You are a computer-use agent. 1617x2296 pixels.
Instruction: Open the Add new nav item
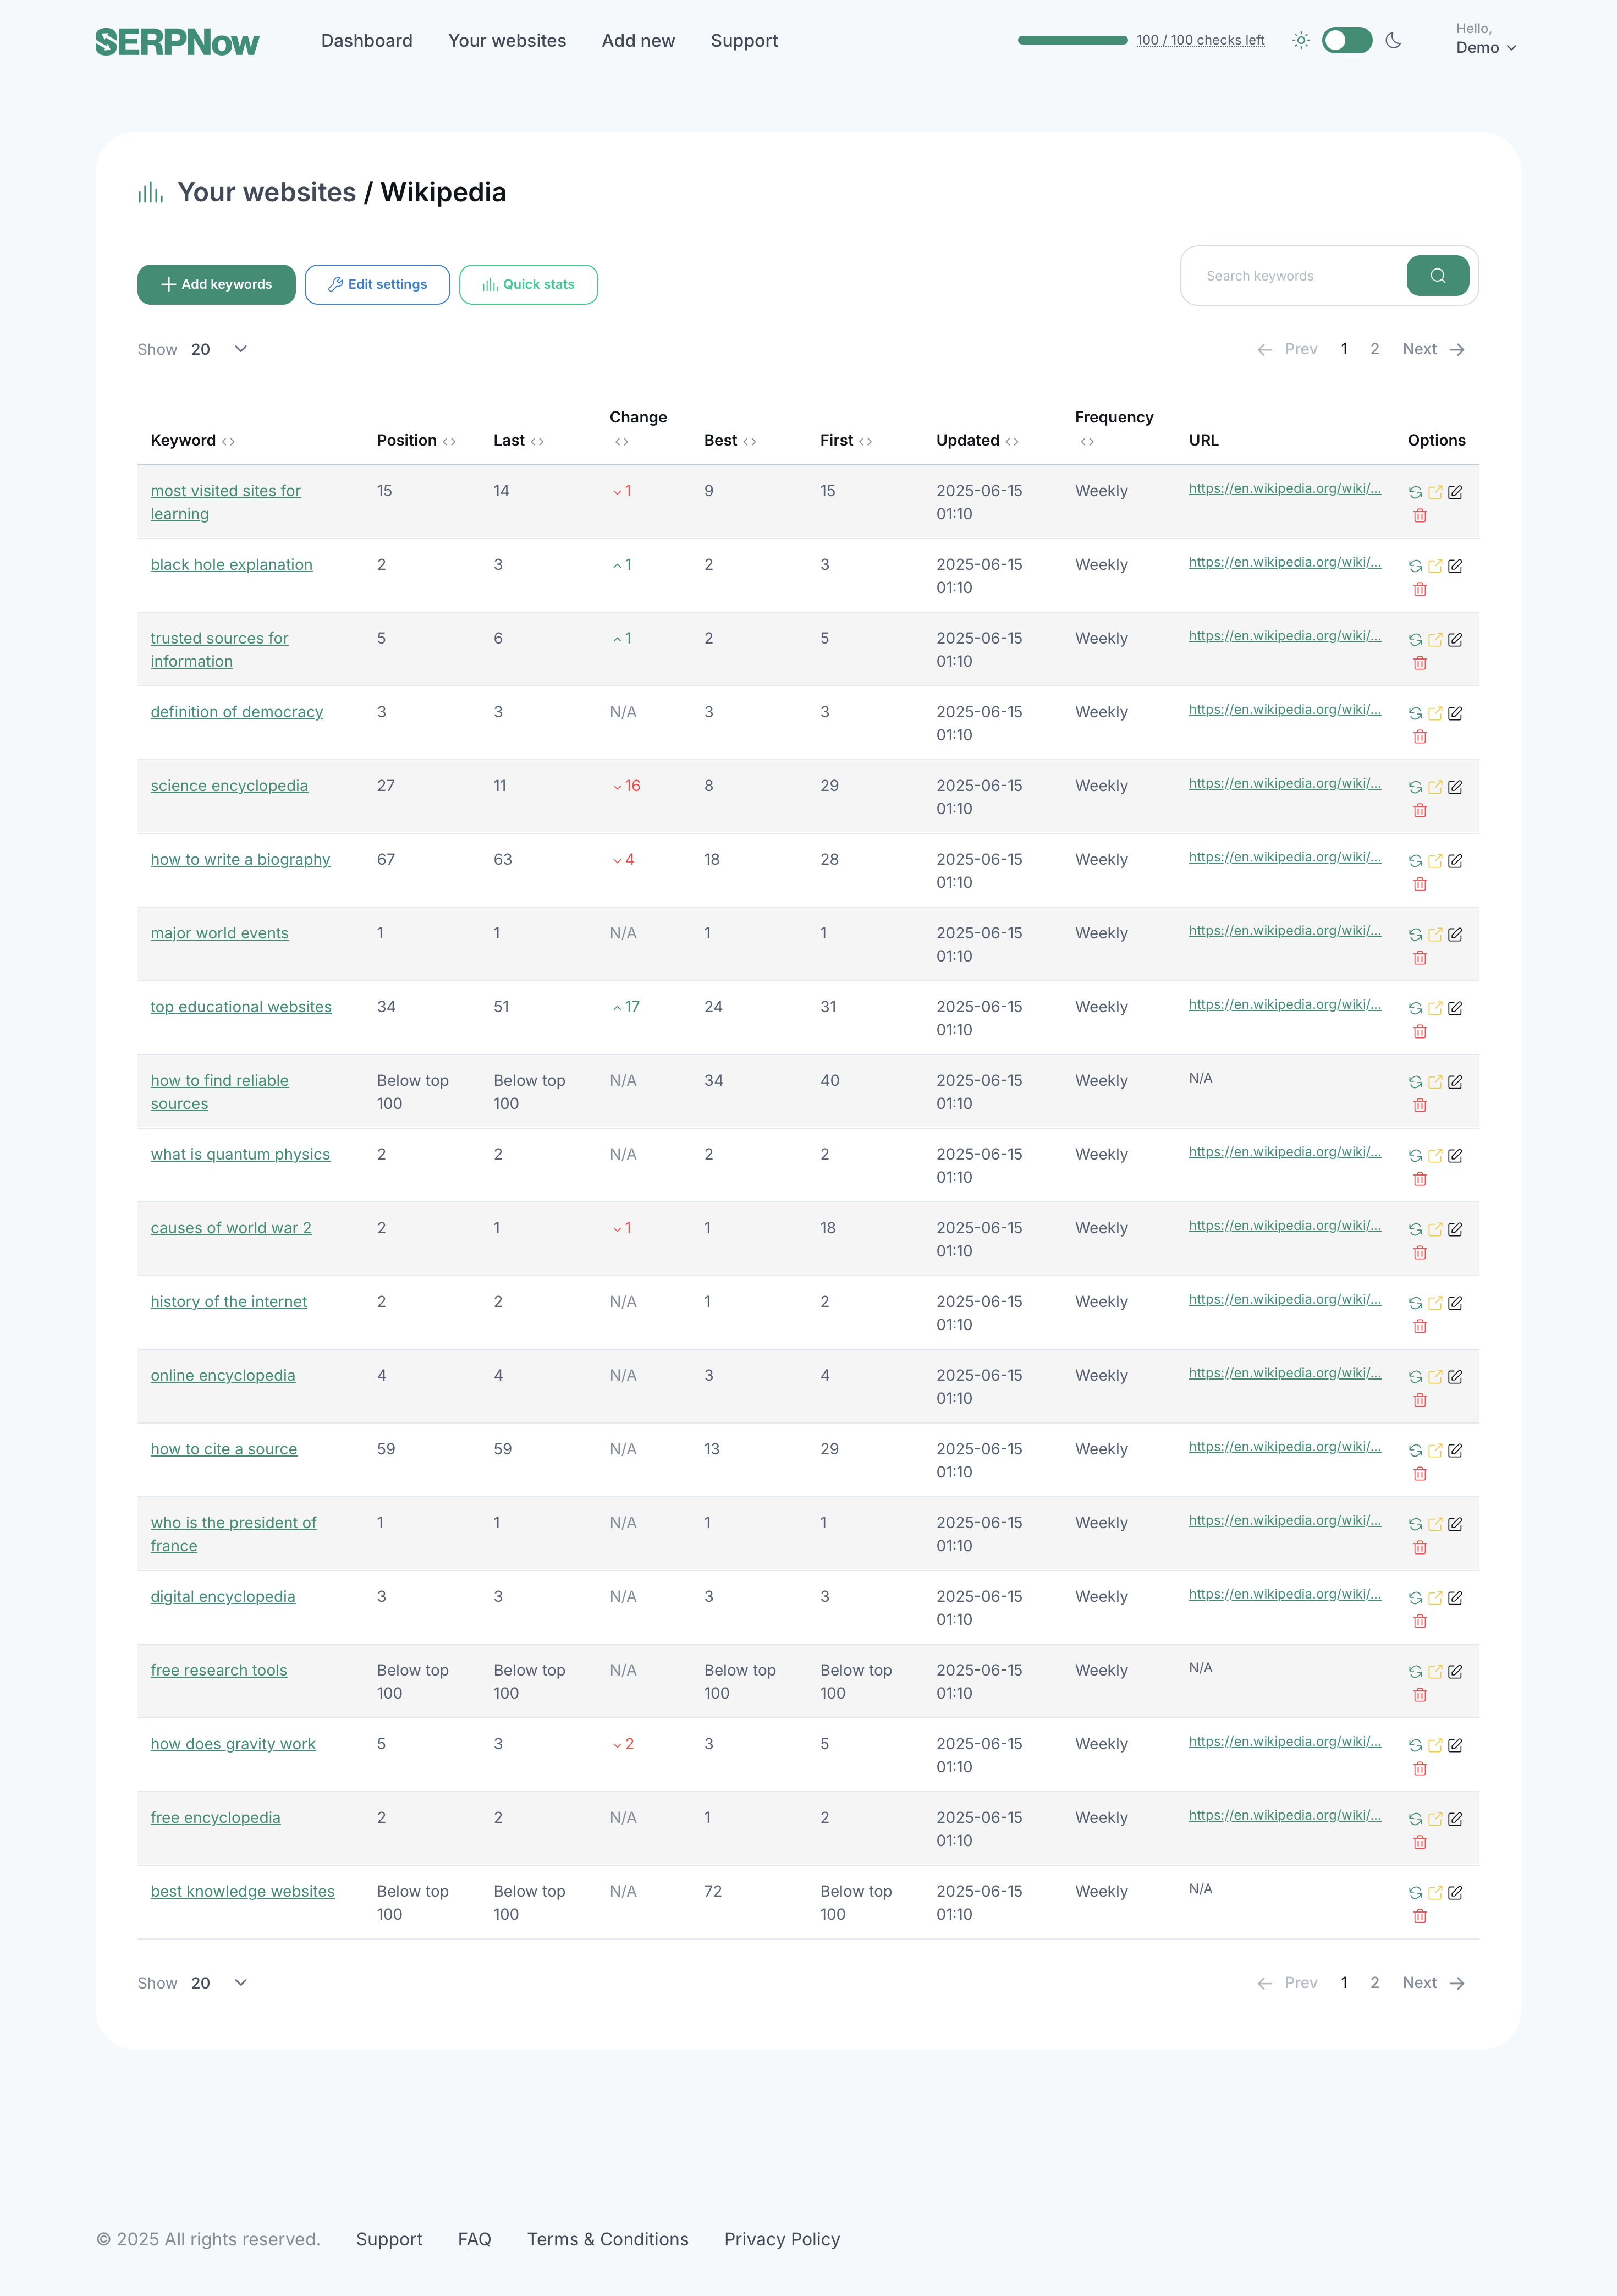pyautogui.click(x=638, y=41)
